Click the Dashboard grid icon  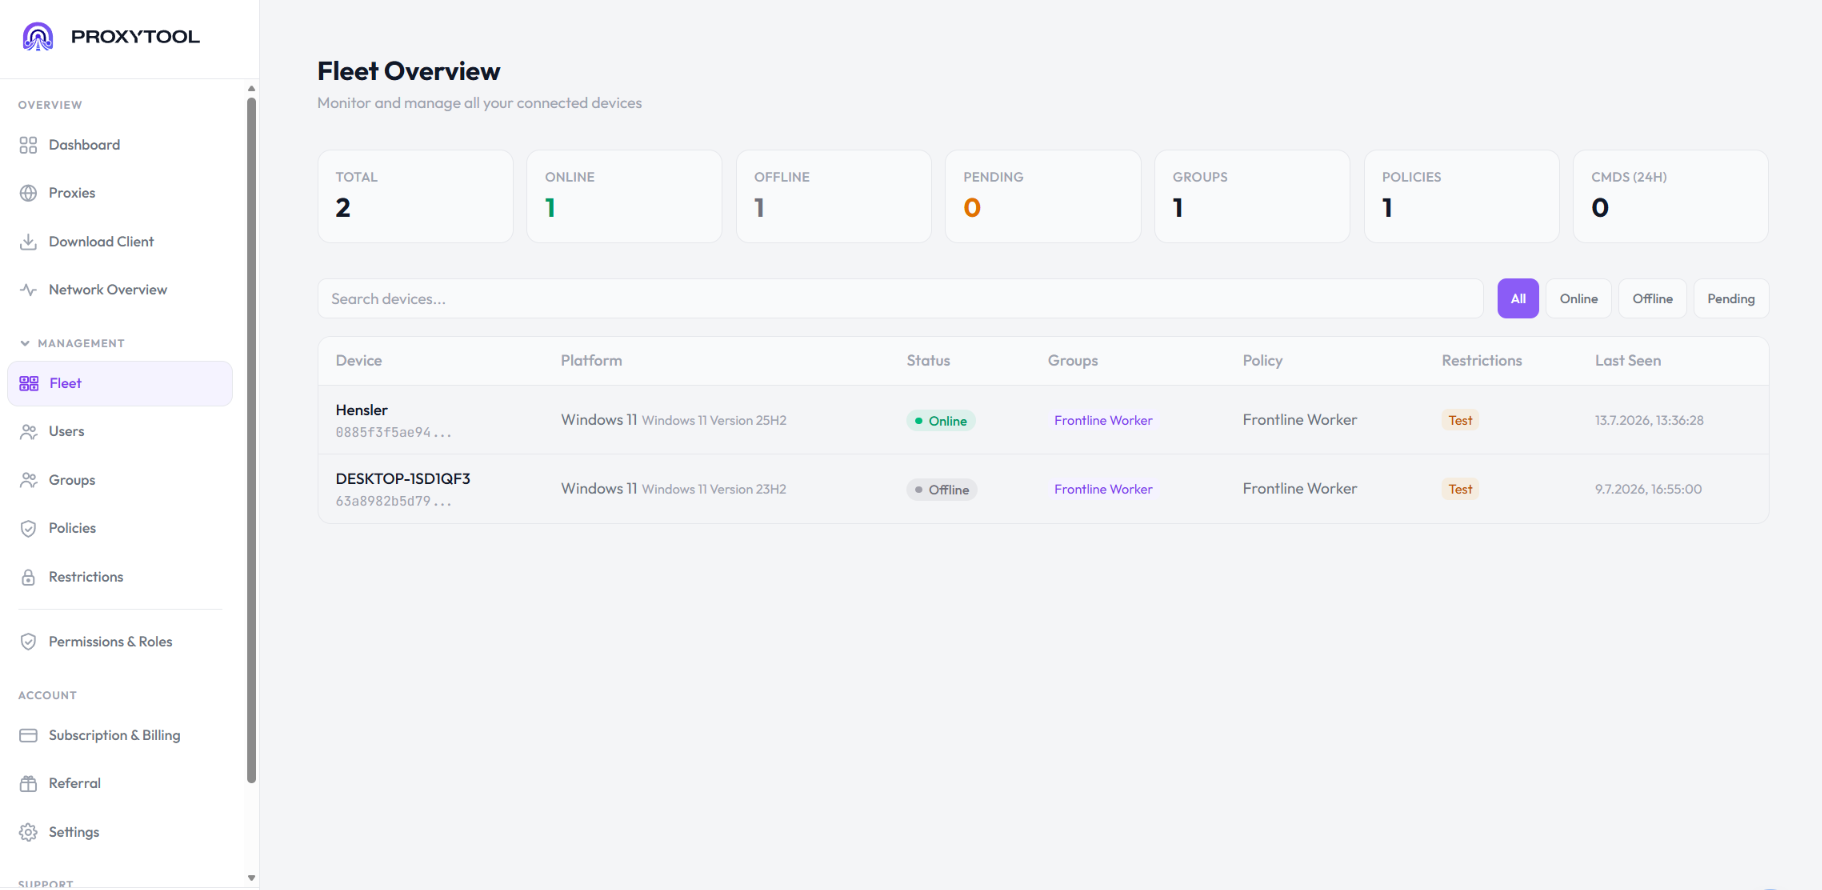click(x=28, y=145)
